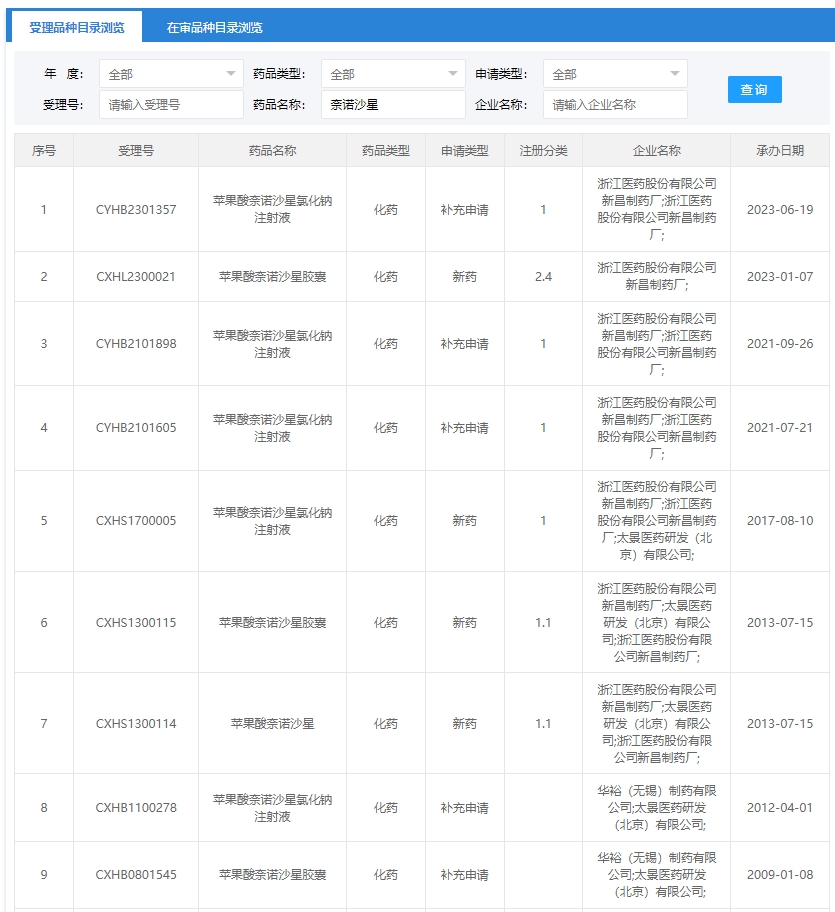This screenshot has width=835, height=912.
Task: Click 化药 type in row 9
Action: 386,875
